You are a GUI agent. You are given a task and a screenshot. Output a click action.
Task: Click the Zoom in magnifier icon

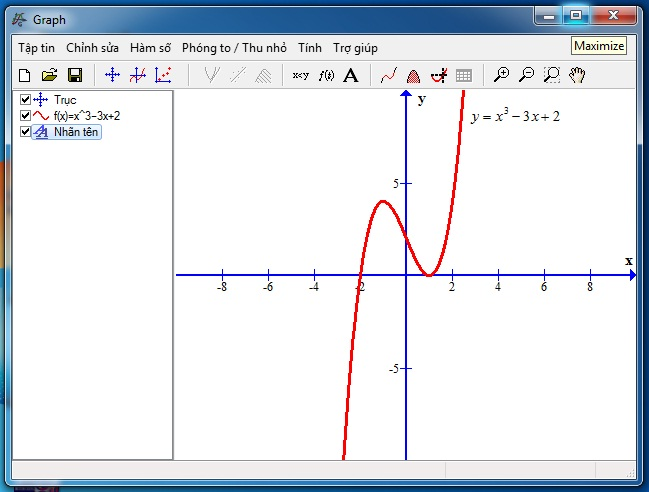click(x=502, y=75)
